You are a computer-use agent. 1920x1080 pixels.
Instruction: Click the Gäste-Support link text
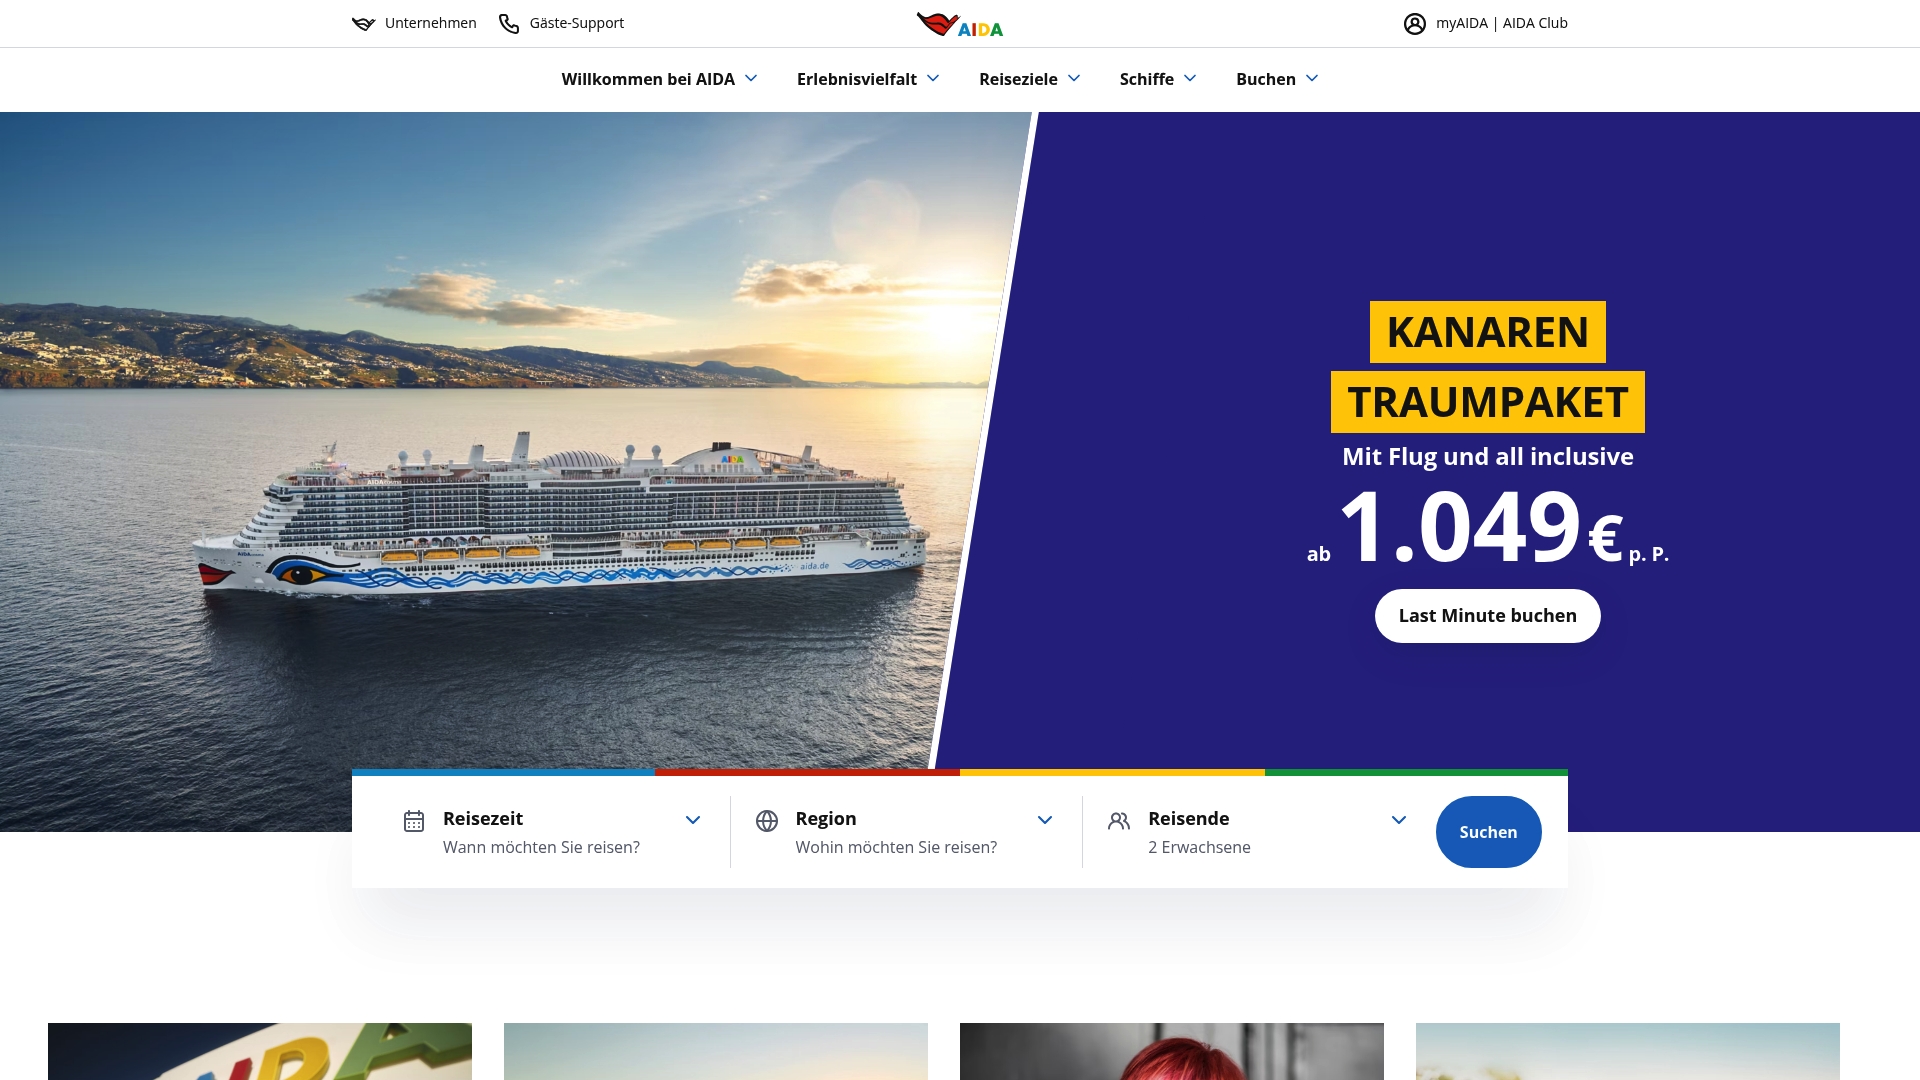click(577, 23)
